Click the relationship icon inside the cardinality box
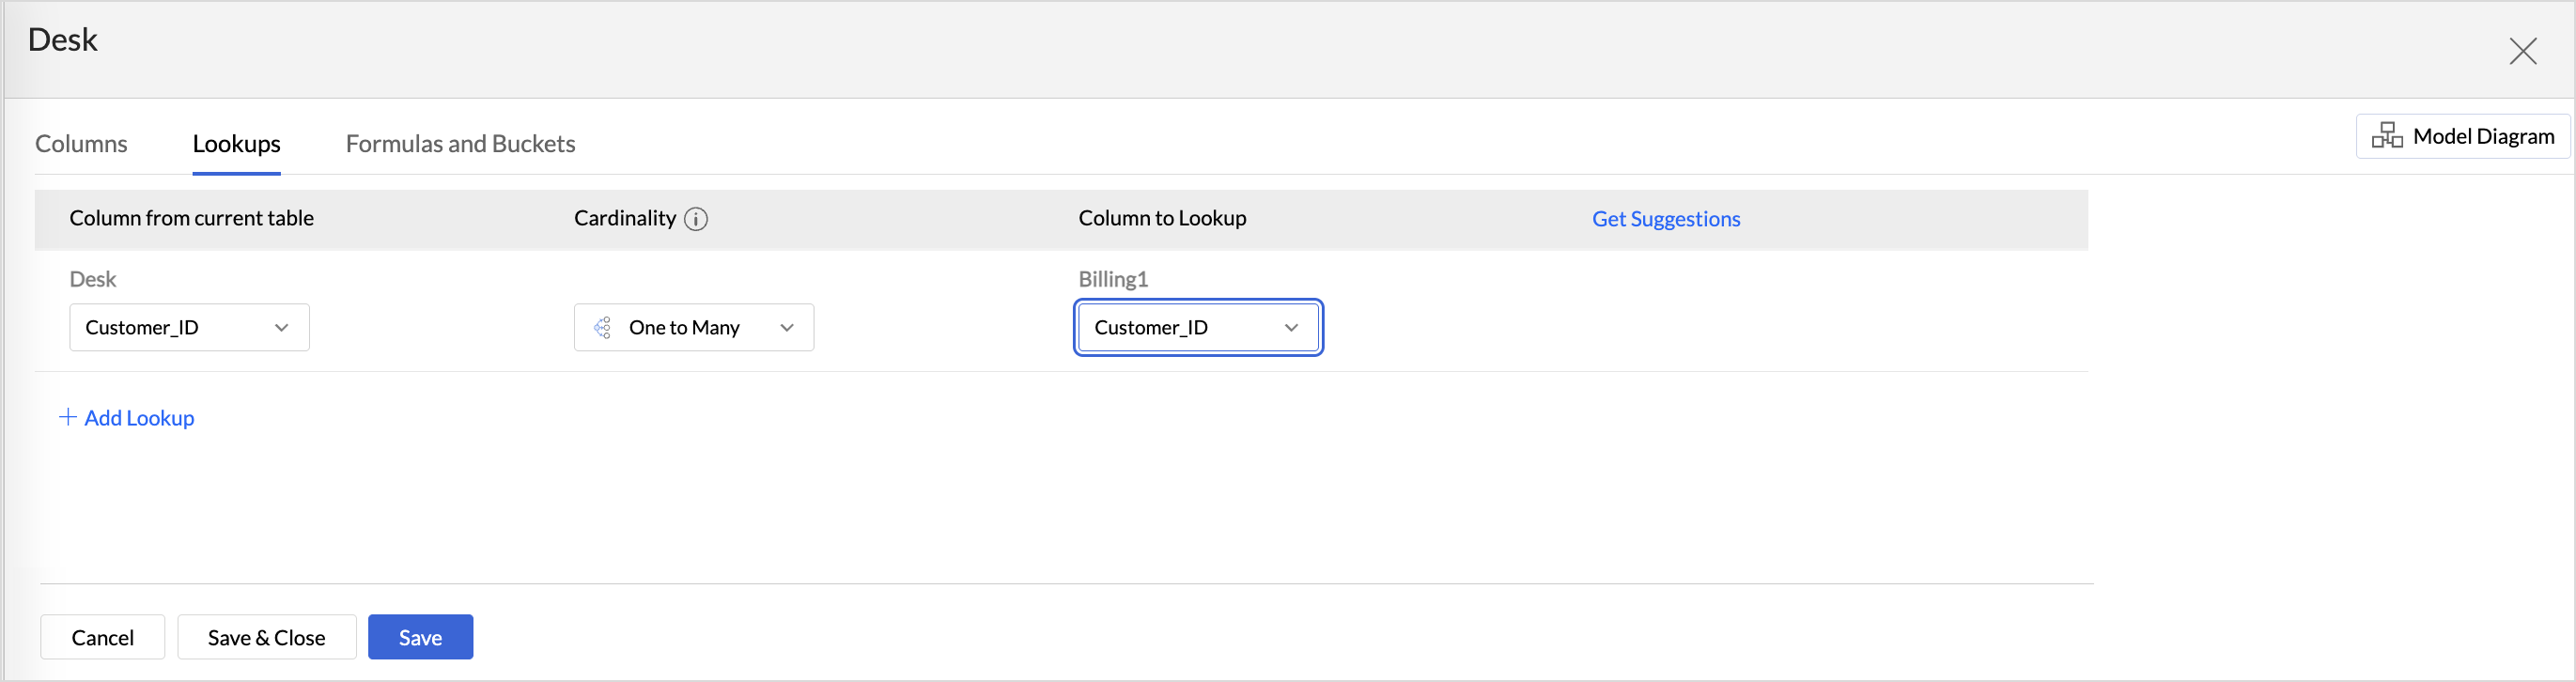The width and height of the screenshot is (2576, 682). pyautogui.click(x=603, y=328)
